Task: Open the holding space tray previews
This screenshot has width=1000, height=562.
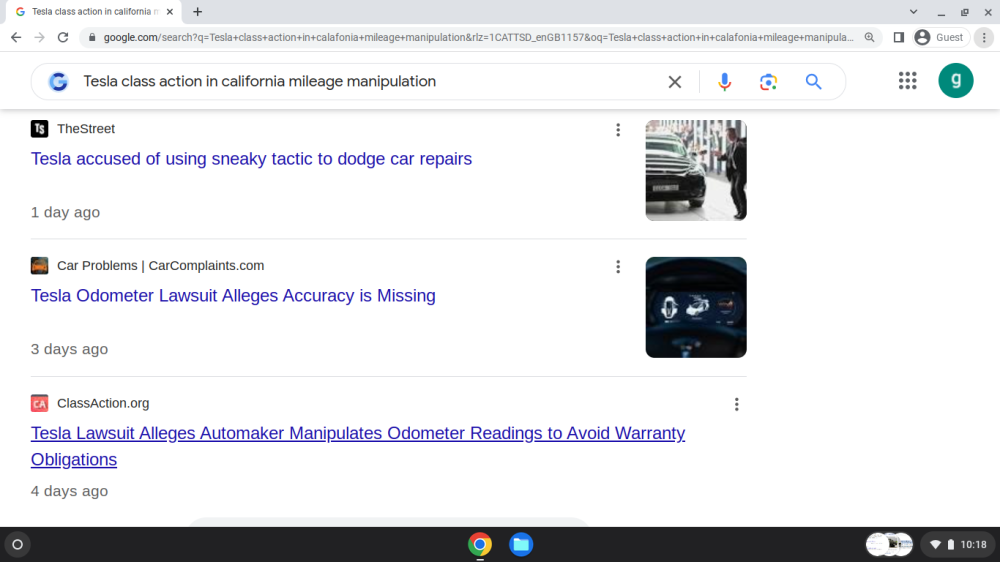Action: 889,545
